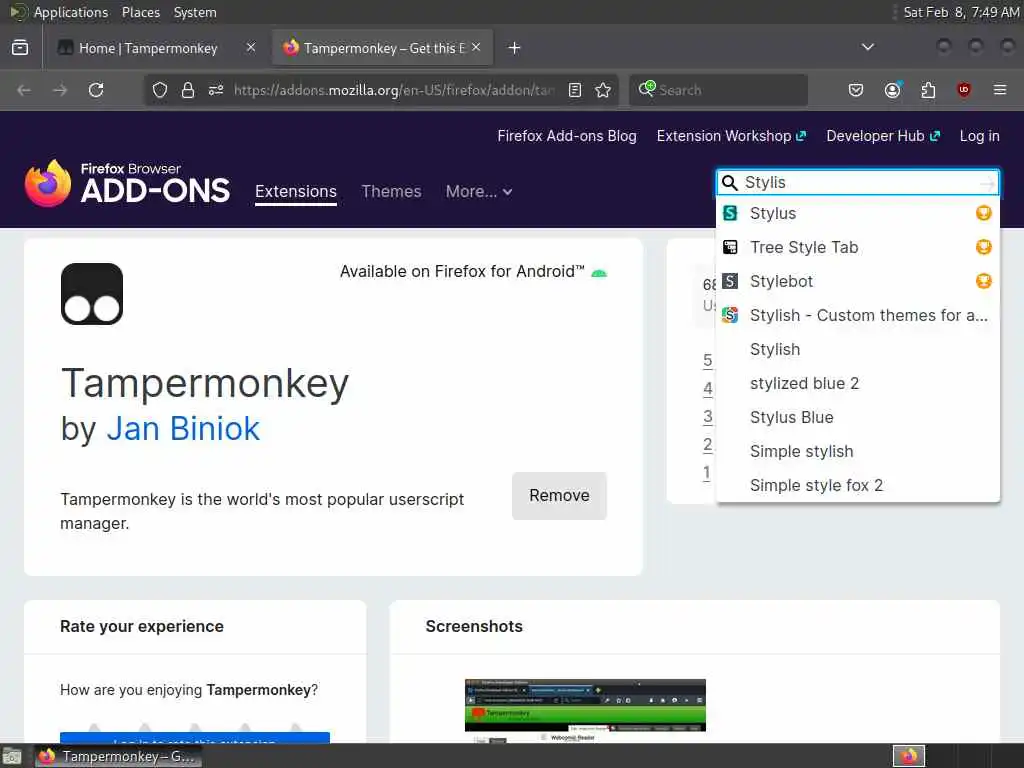Toggle Reader View icon in address bar

[x=575, y=90]
